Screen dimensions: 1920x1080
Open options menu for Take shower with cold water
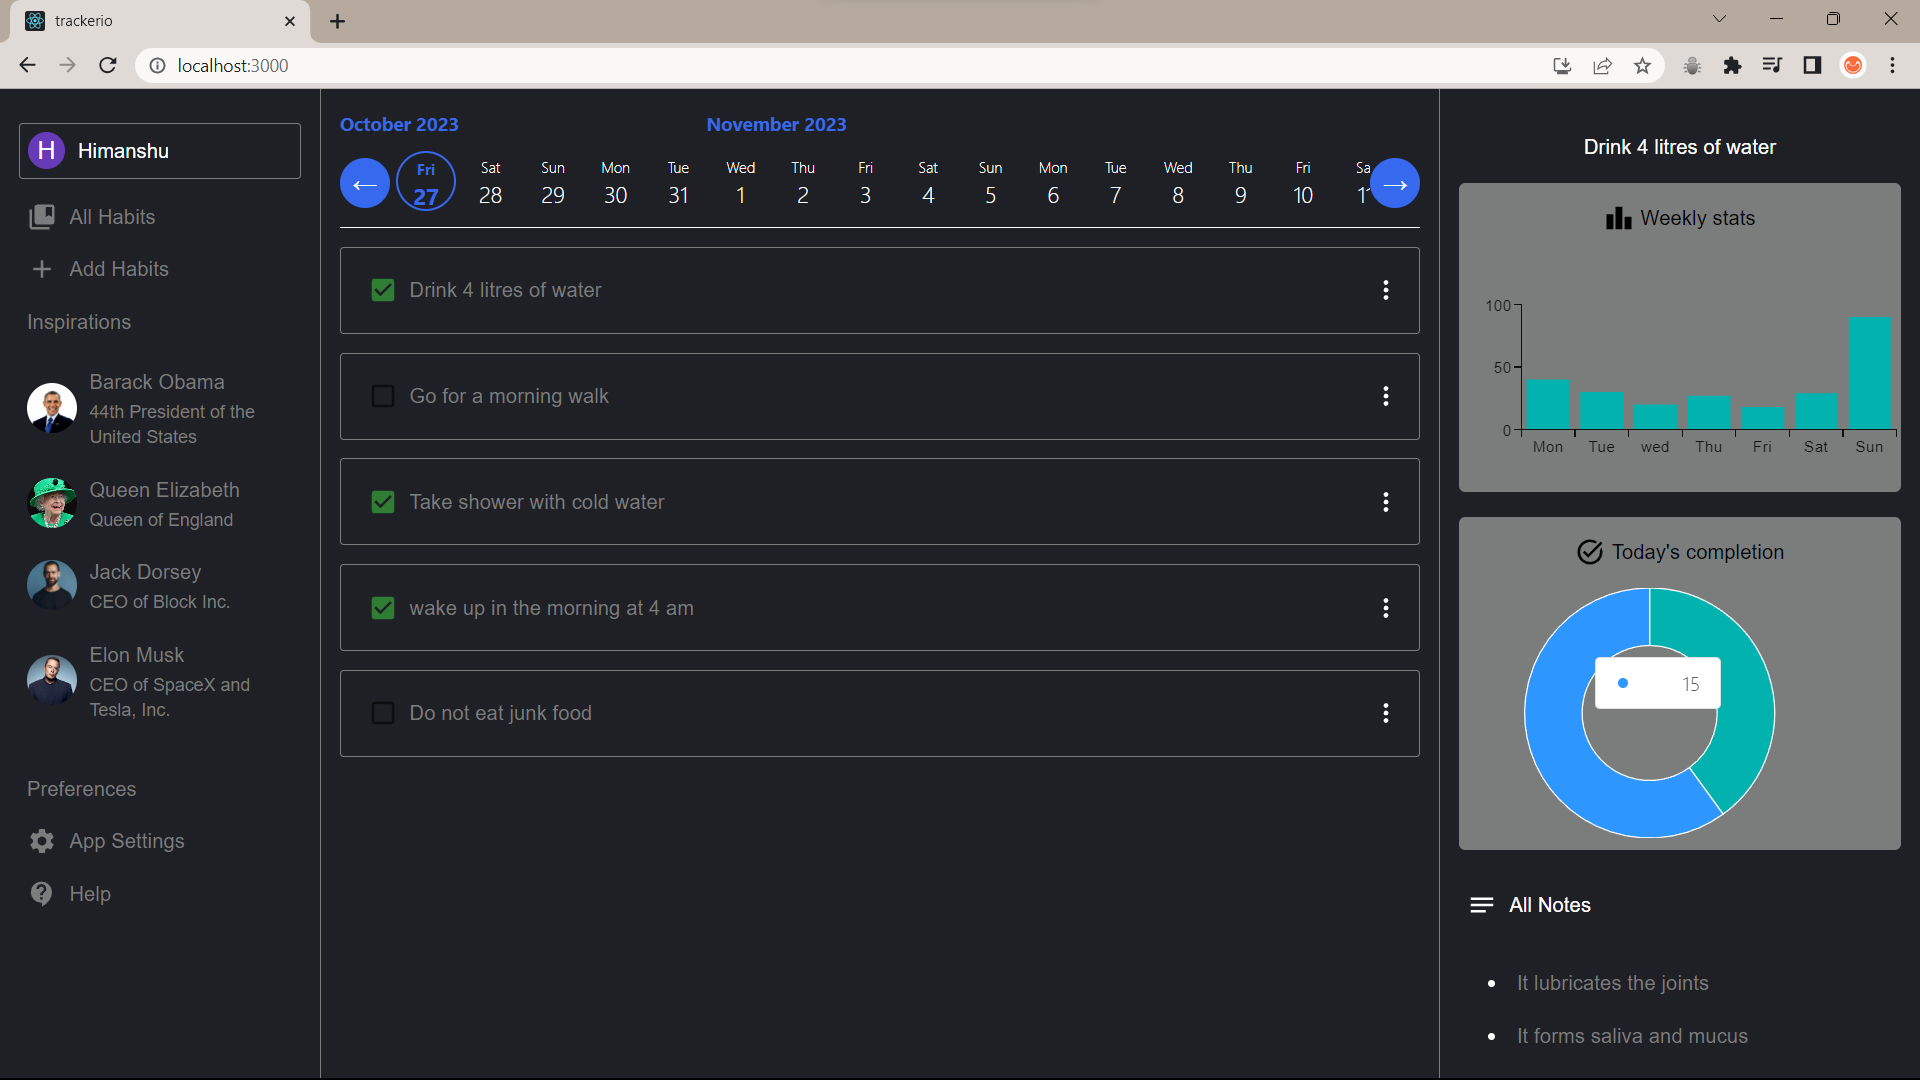click(1385, 502)
